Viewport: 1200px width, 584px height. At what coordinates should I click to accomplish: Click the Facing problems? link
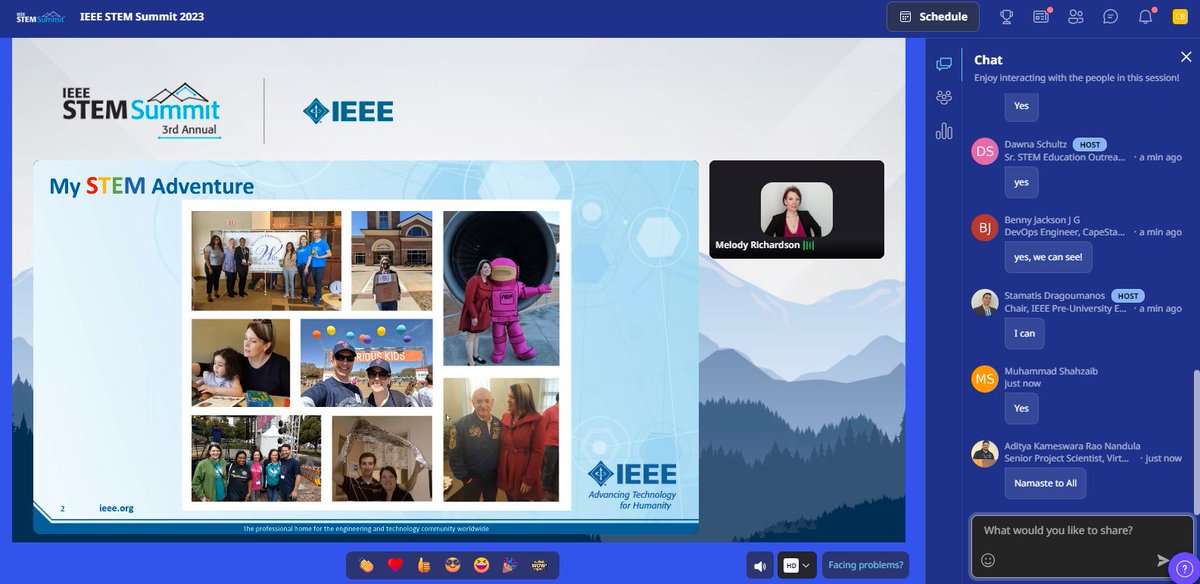(866, 565)
